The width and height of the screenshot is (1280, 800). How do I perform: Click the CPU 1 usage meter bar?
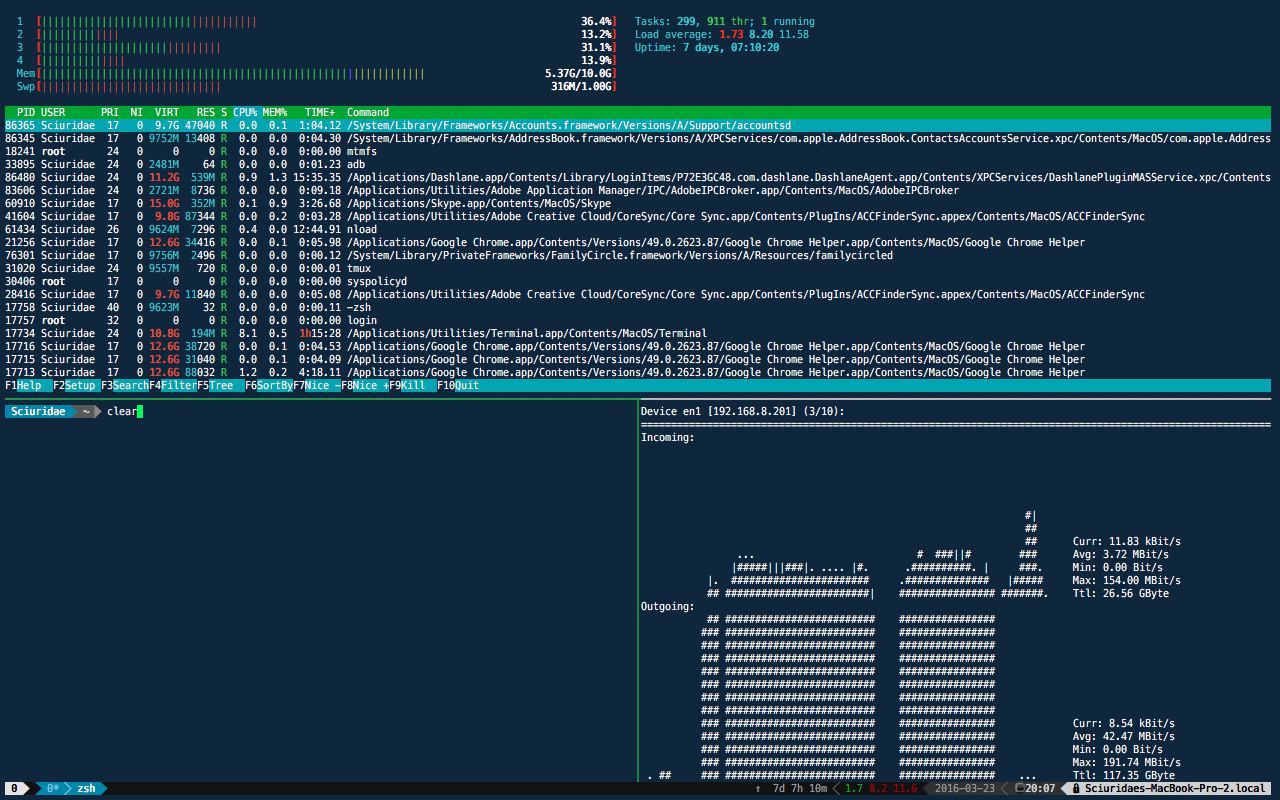[326, 21]
